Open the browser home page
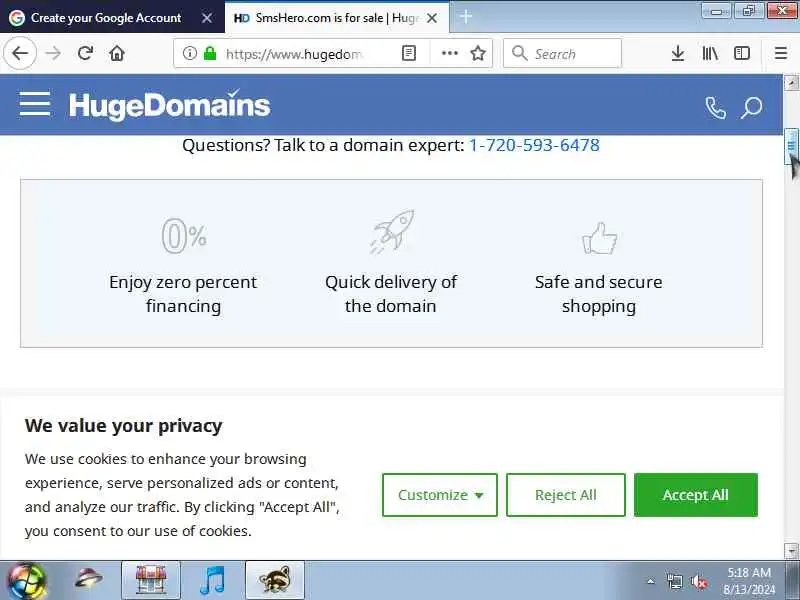This screenshot has width=800, height=600. pos(117,53)
